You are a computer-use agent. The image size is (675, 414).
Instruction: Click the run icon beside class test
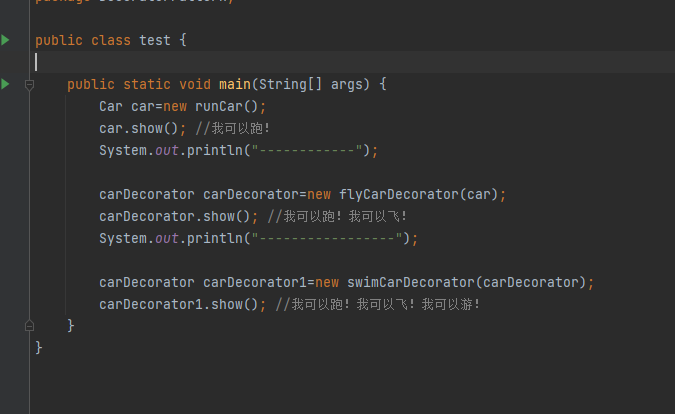(x=6, y=40)
